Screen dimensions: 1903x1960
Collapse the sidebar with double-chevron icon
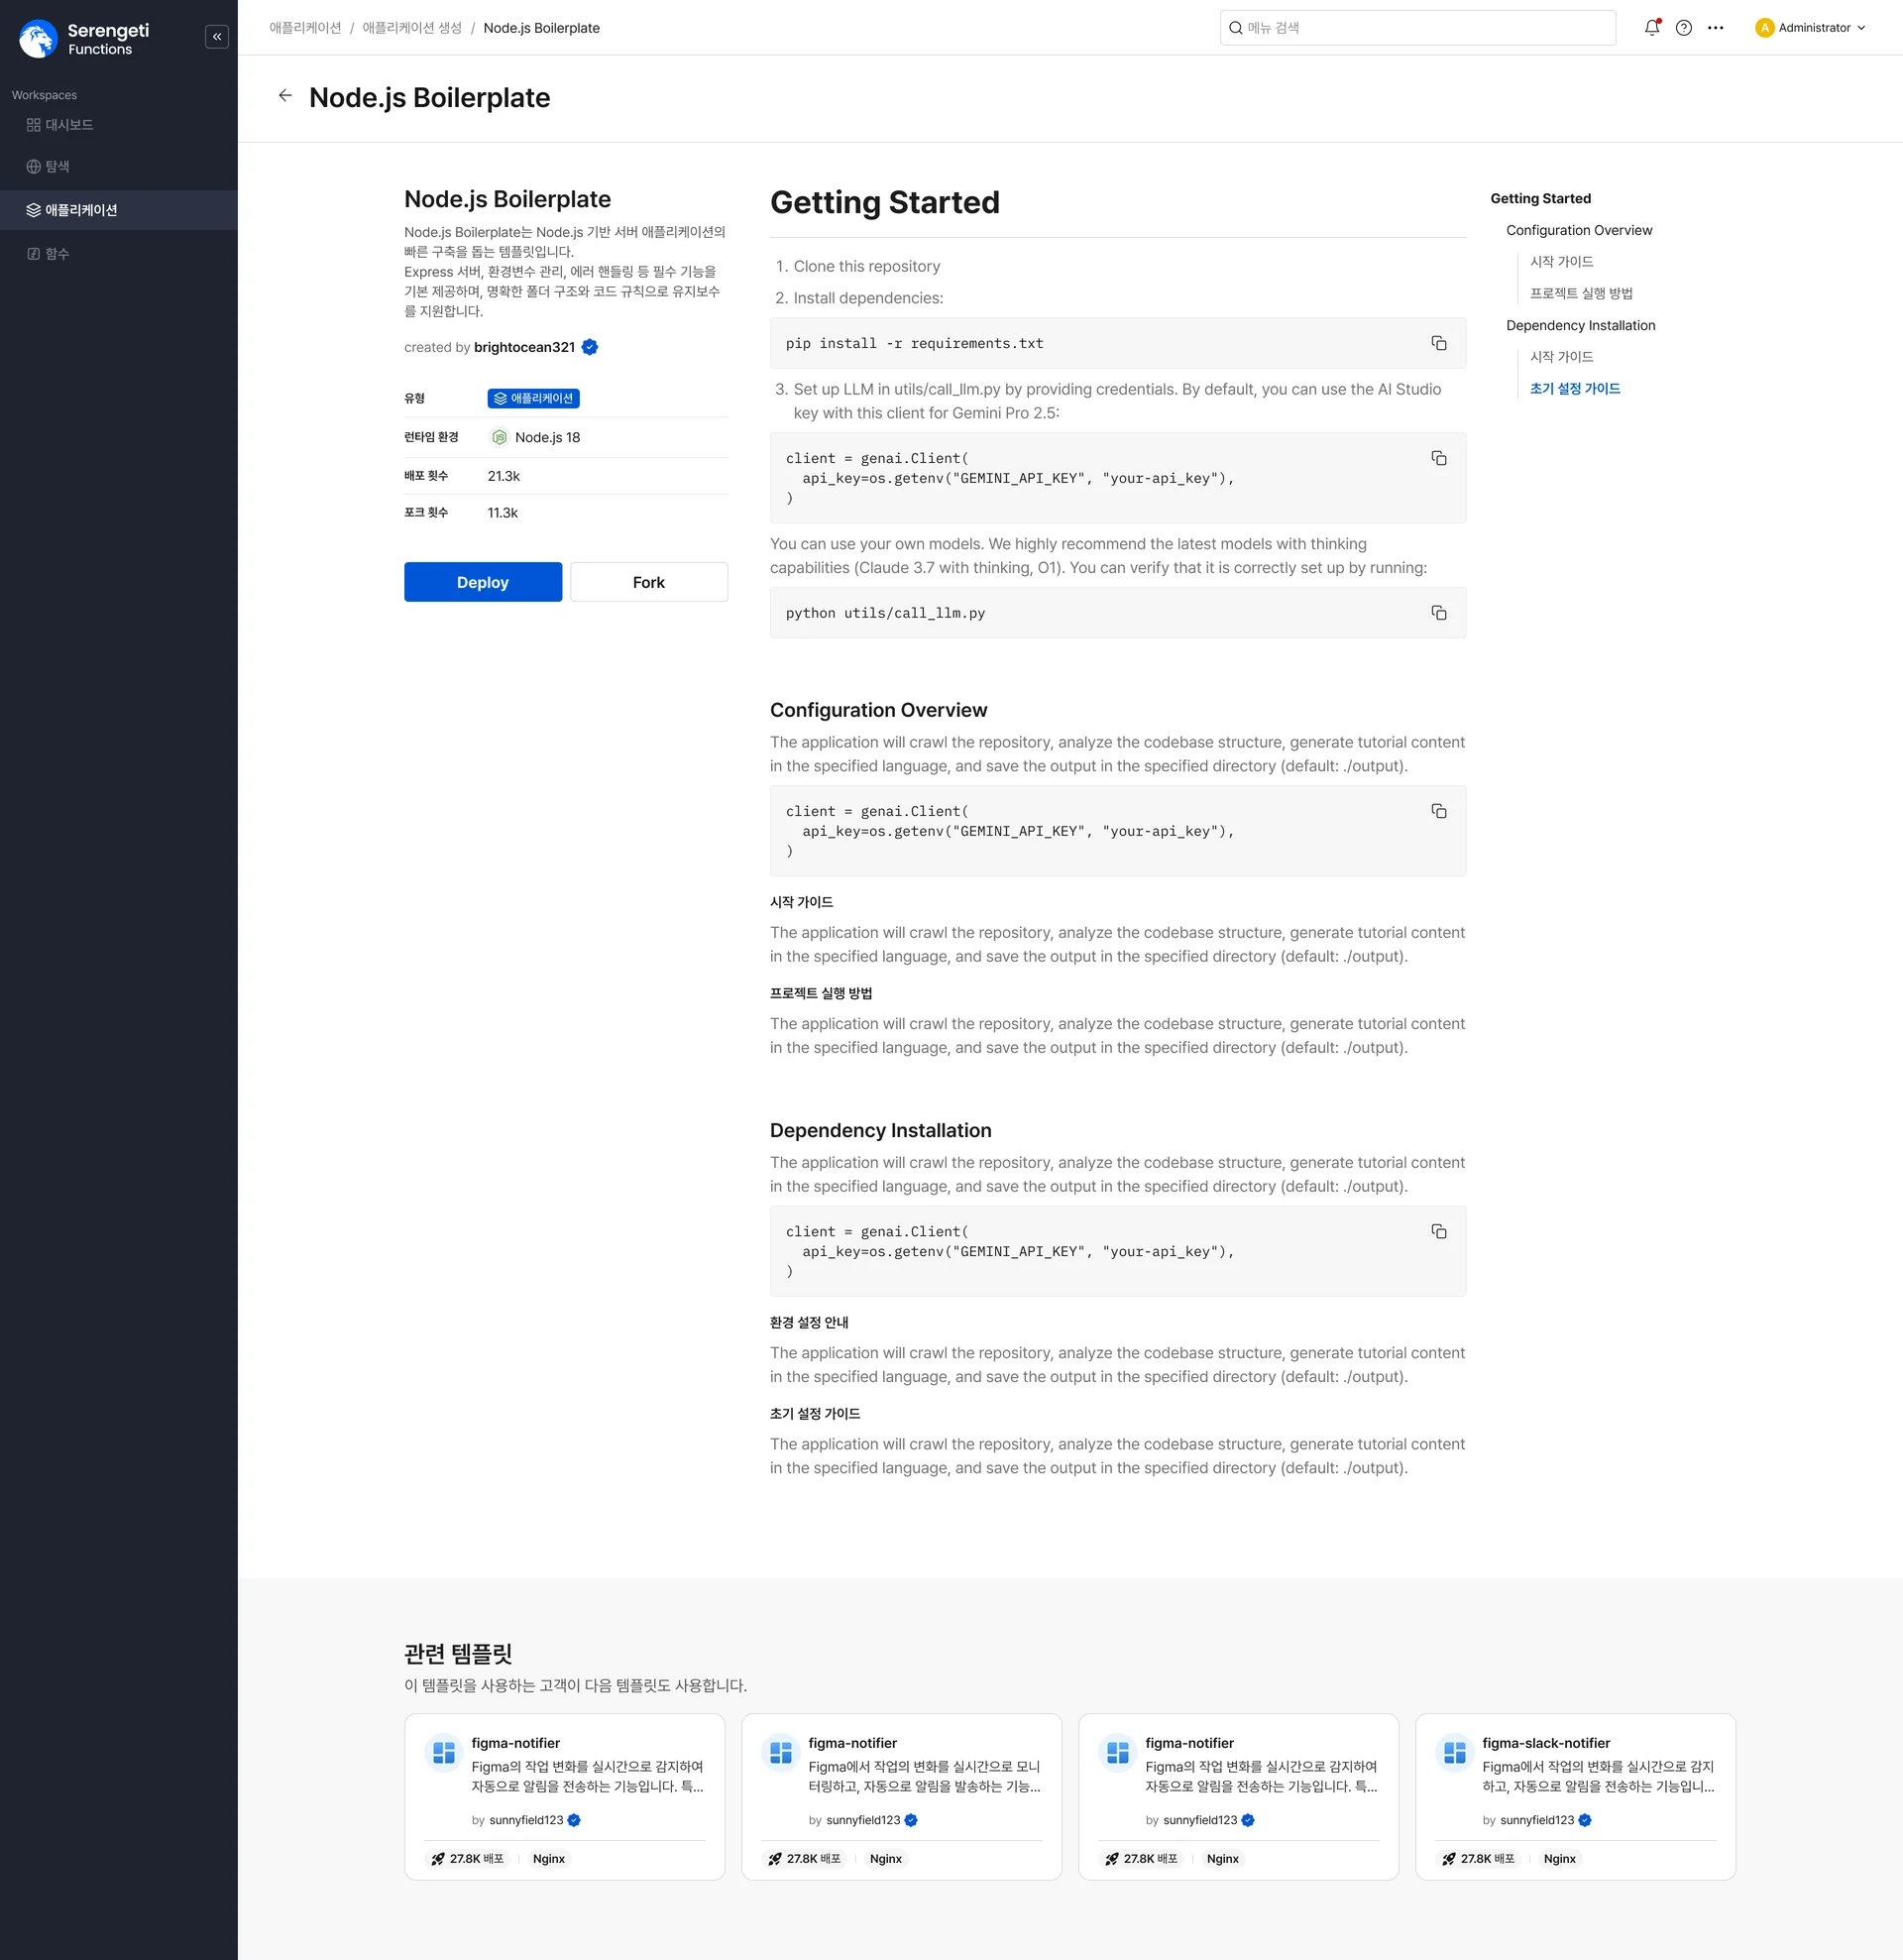(217, 37)
